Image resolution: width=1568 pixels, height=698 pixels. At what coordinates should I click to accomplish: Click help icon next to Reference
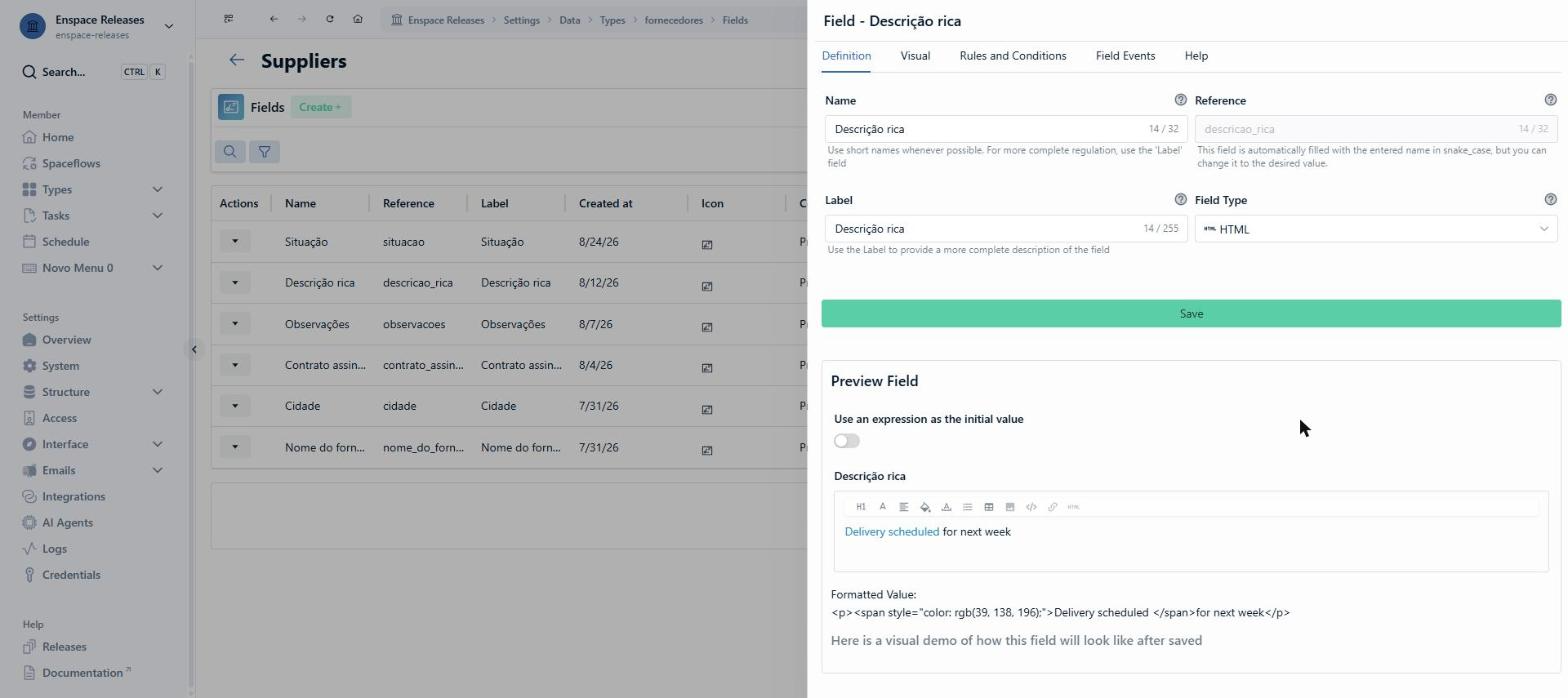1550,100
